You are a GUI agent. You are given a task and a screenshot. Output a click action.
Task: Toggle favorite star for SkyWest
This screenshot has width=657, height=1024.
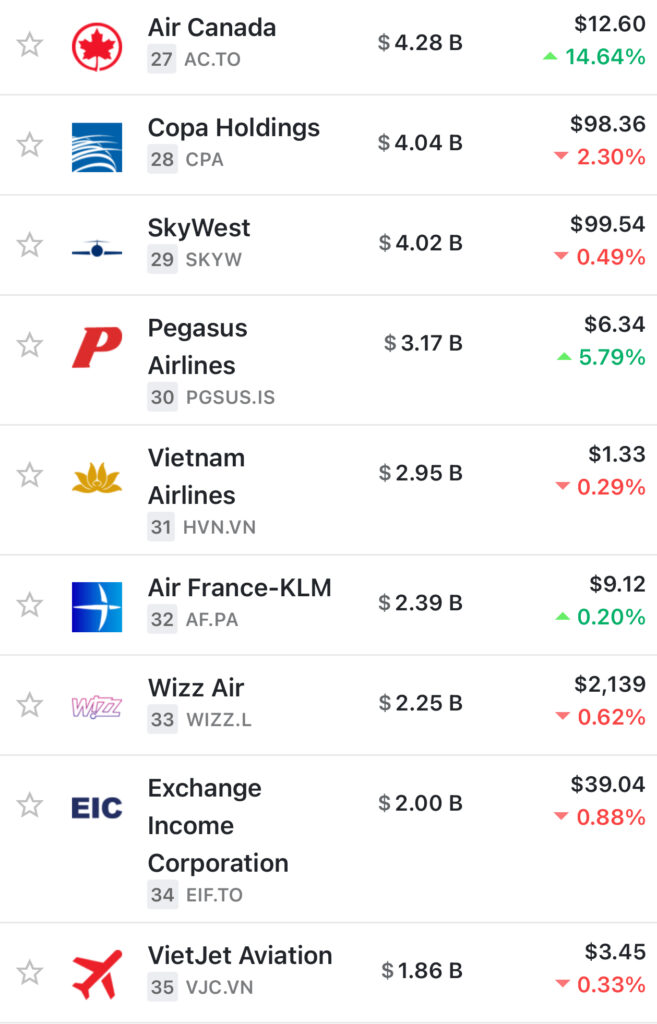pos(29,245)
